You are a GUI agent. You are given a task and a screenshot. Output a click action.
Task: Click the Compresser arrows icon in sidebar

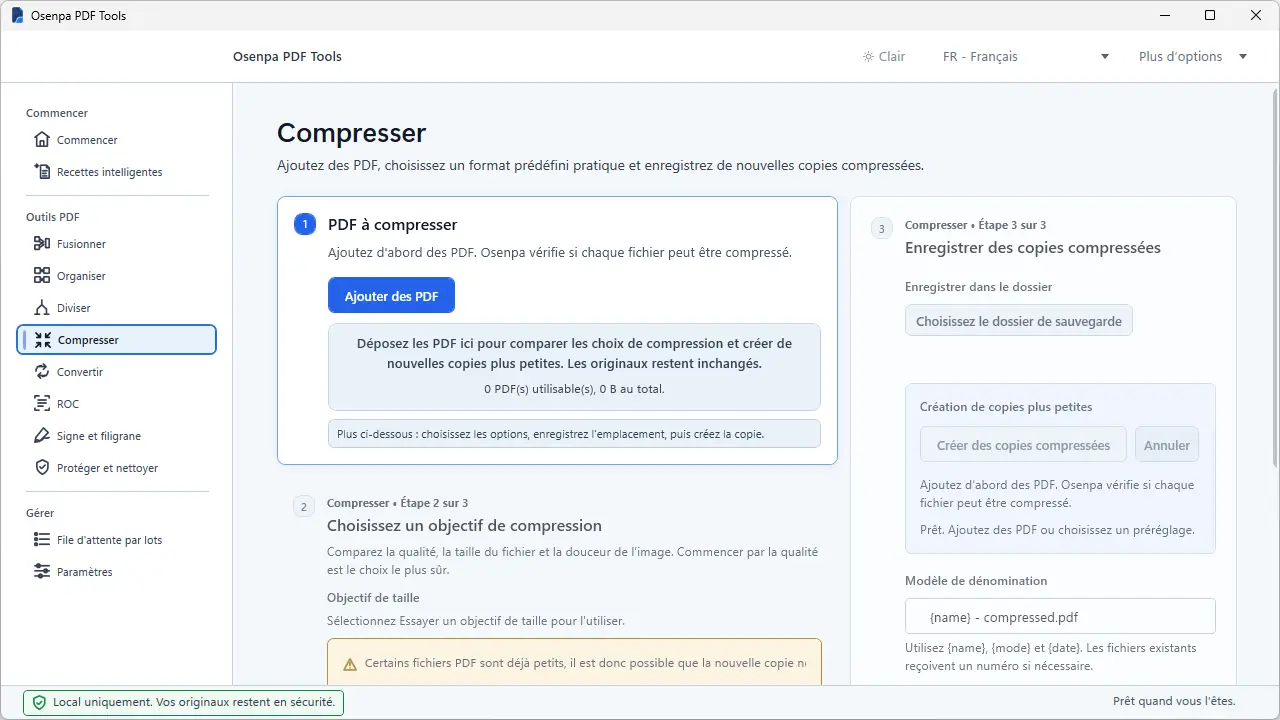click(43, 340)
